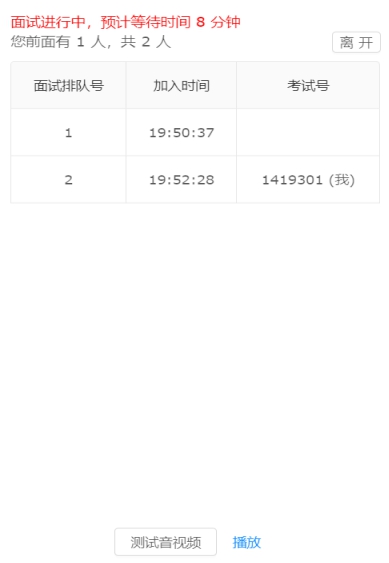Click the blue 播放 link
This screenshot has width=389, height=563.
247,542
